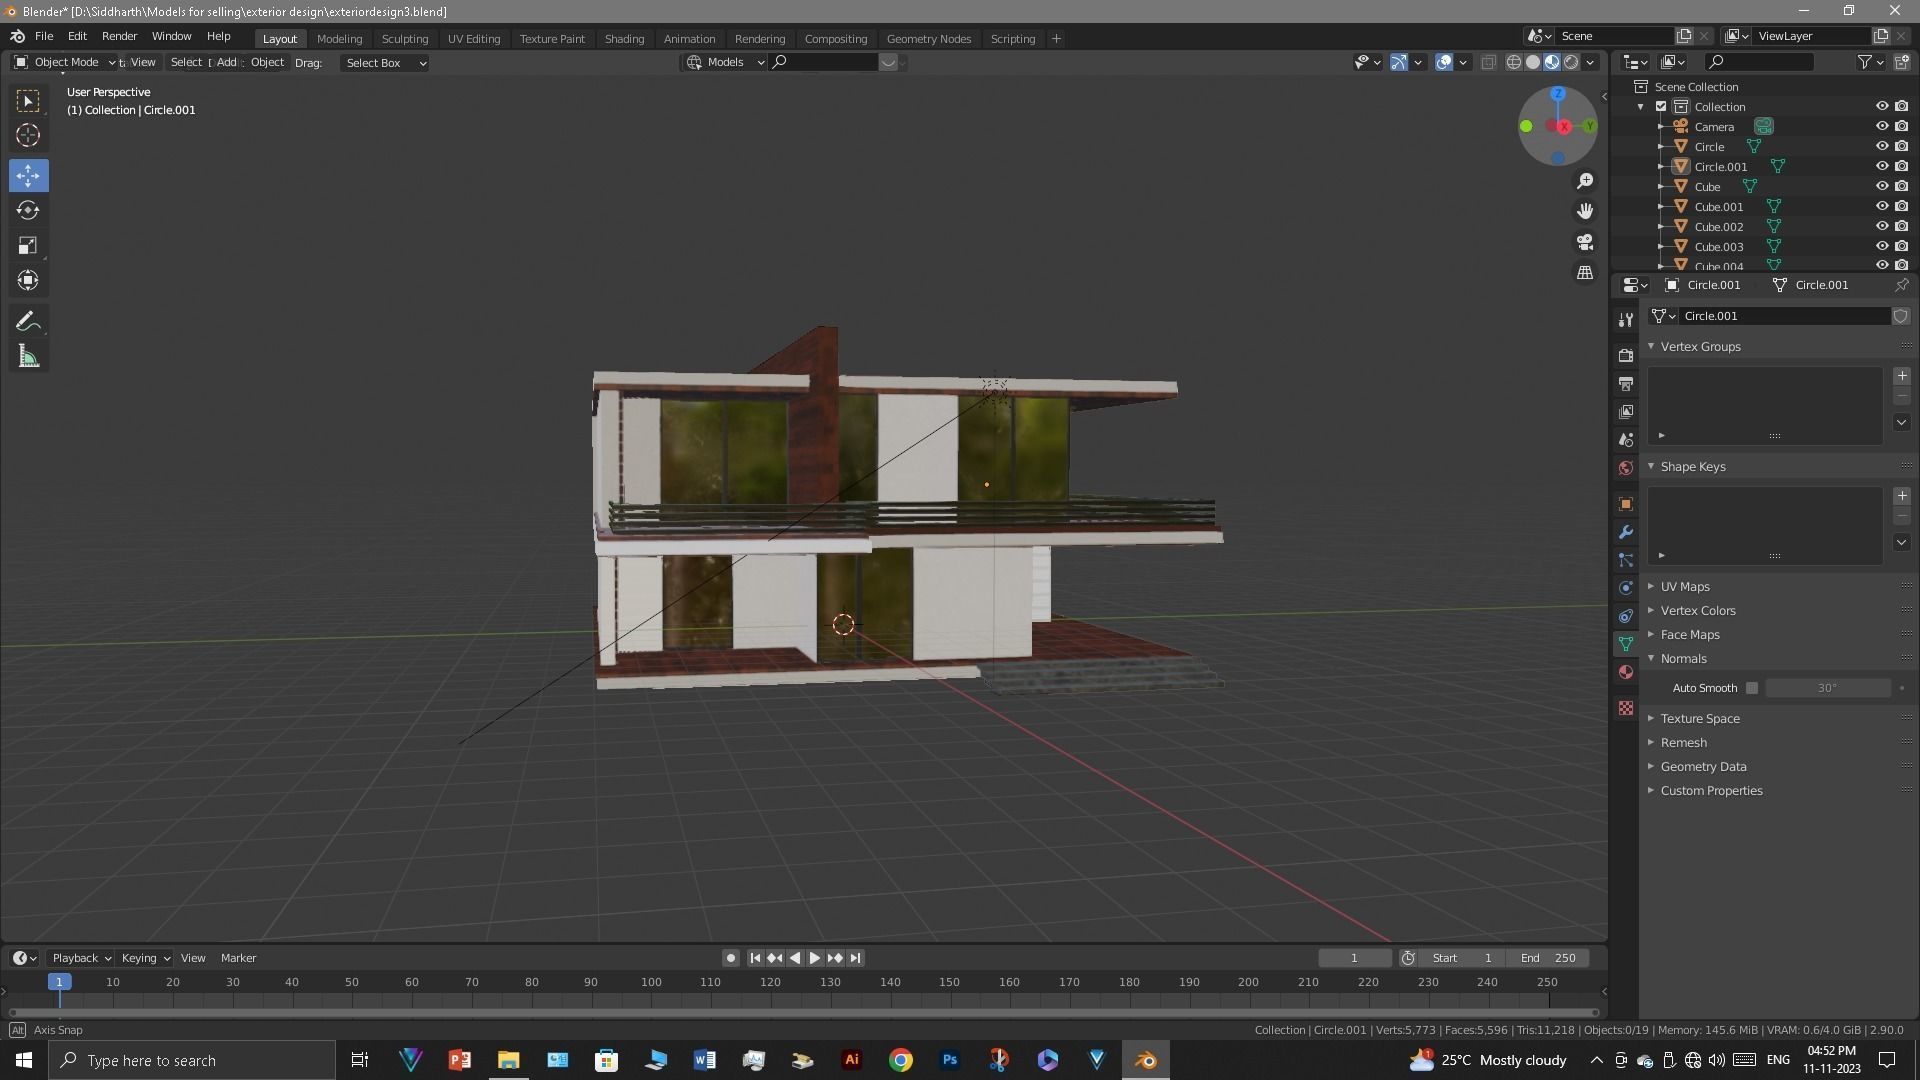
Task: Toggle camera view icon in viewport
Action: (1585, 242)
